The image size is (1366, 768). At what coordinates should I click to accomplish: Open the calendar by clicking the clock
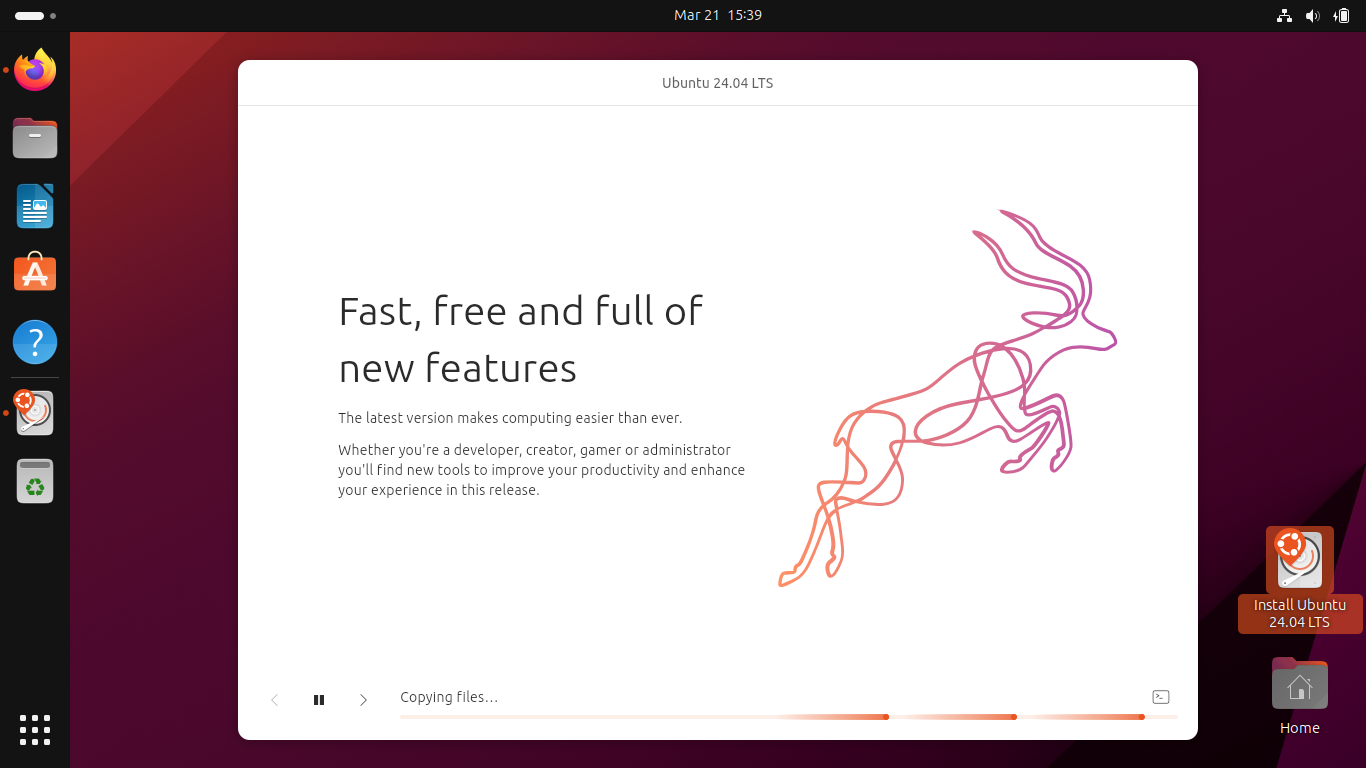click(x=717, y=15)
